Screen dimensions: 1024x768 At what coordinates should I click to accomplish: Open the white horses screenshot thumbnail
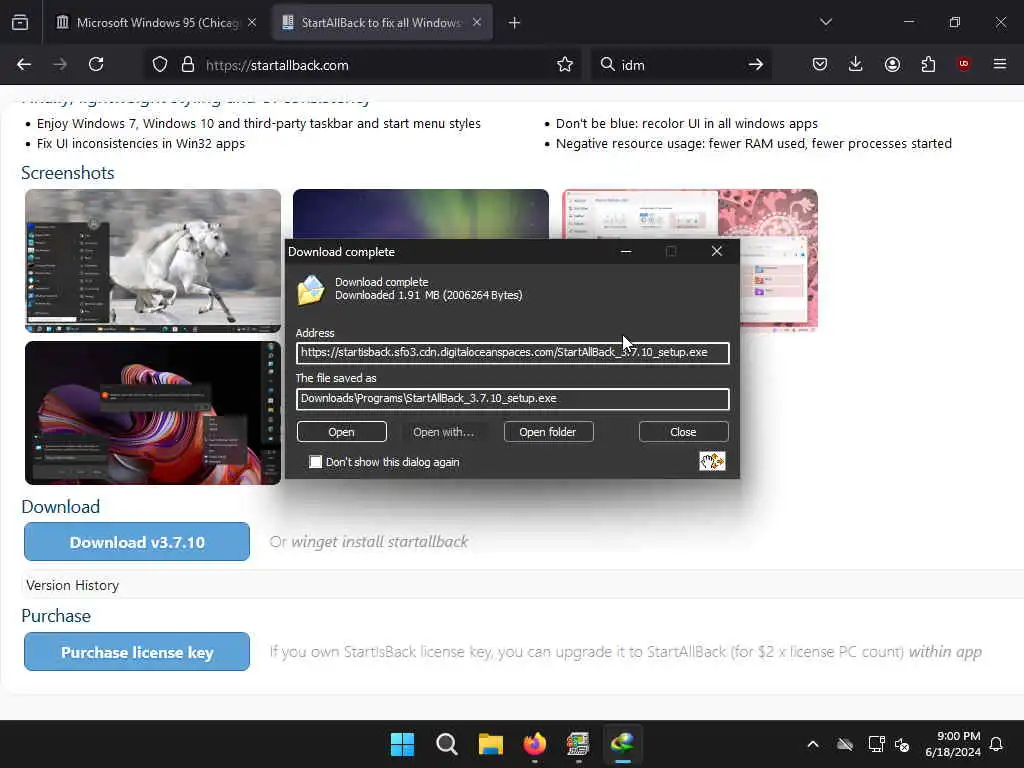[x=153, y=261]
